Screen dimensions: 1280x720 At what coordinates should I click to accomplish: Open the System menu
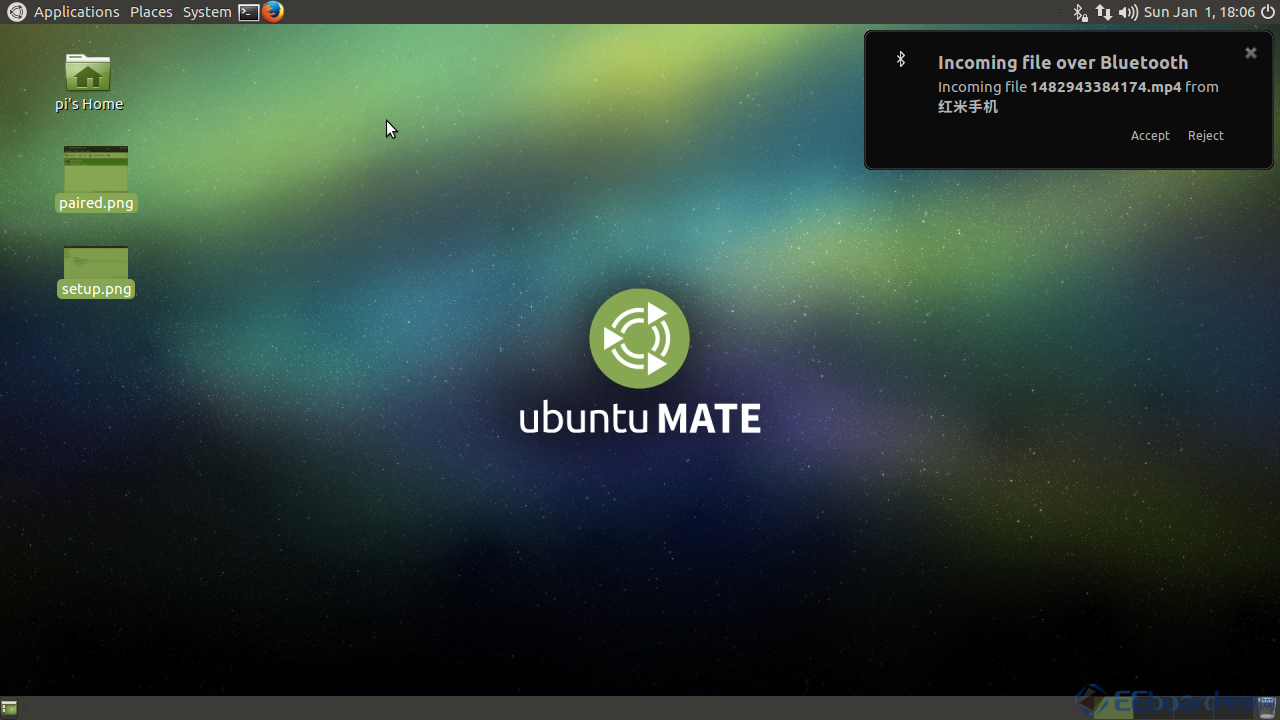207,12
